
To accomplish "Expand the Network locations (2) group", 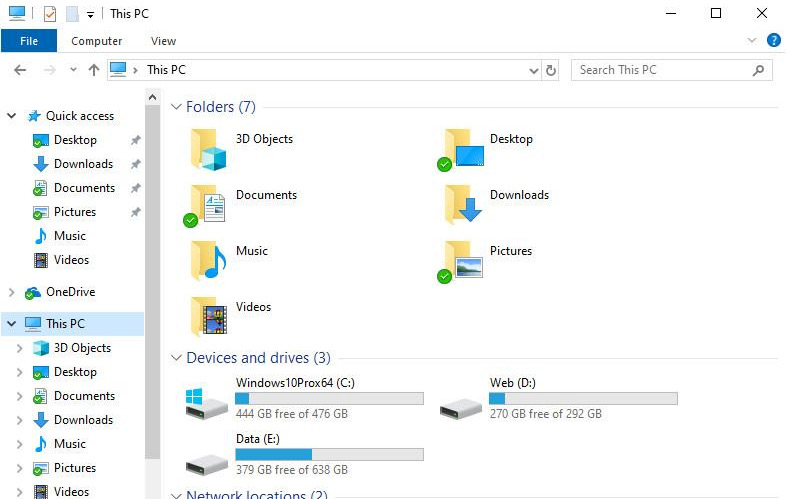I will click(176, 495).
